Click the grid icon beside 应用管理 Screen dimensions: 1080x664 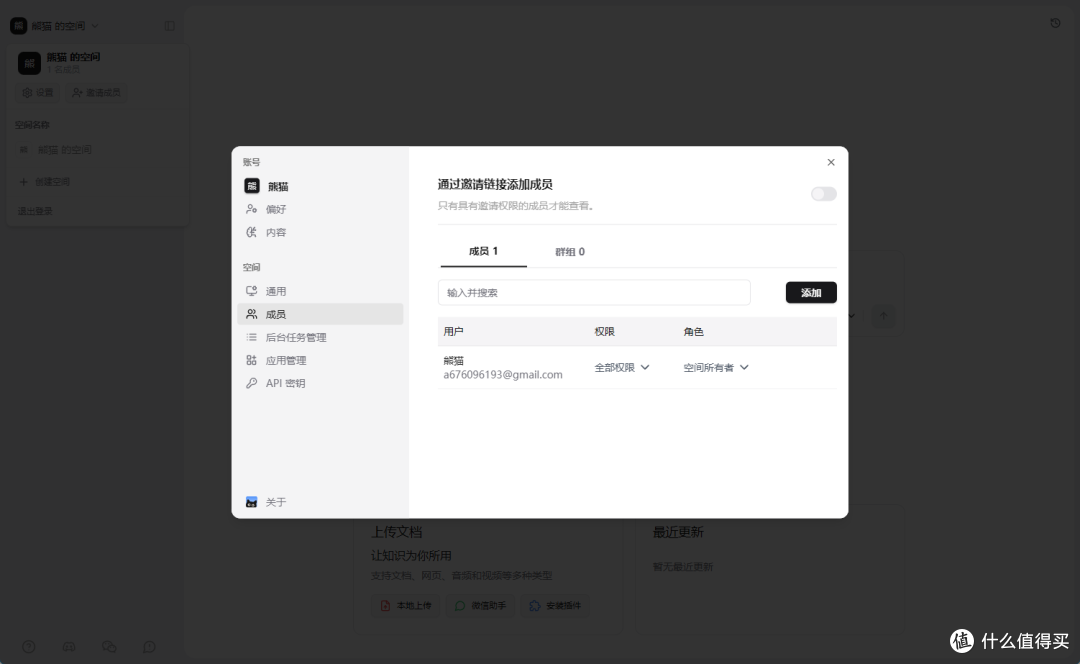[251, 360]
